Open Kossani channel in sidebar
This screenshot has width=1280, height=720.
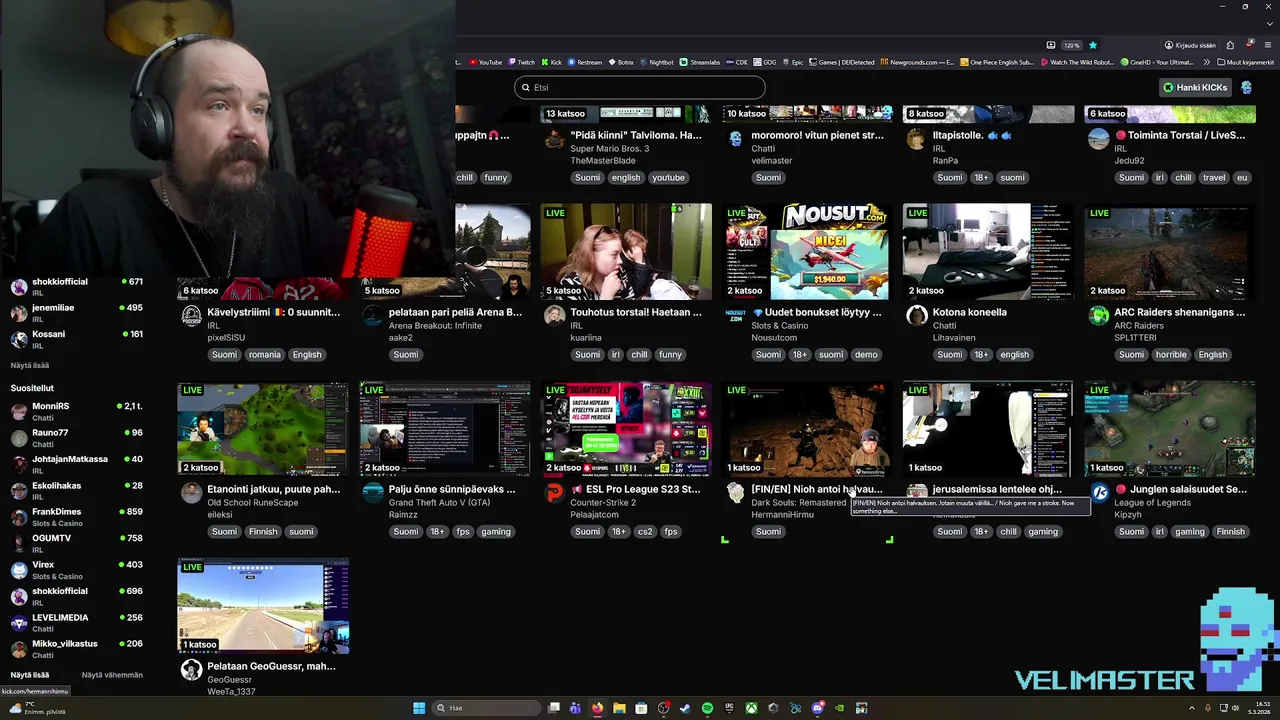77,339
